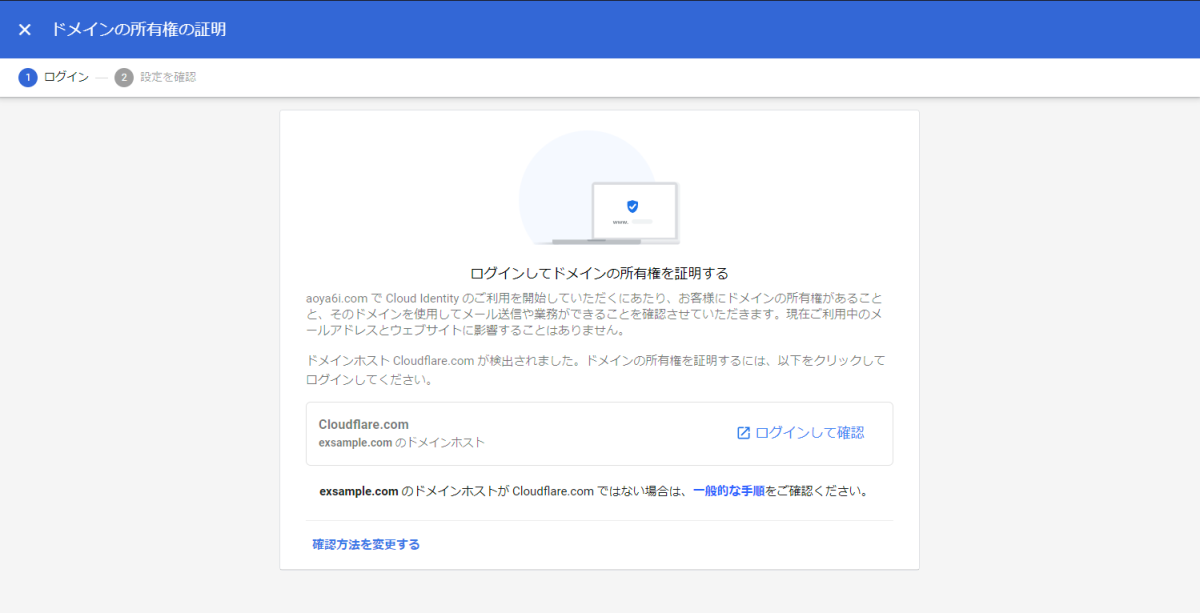1200x613 pixels.
Task: Click the ログインして確認 button
Action: coord(800,433)
